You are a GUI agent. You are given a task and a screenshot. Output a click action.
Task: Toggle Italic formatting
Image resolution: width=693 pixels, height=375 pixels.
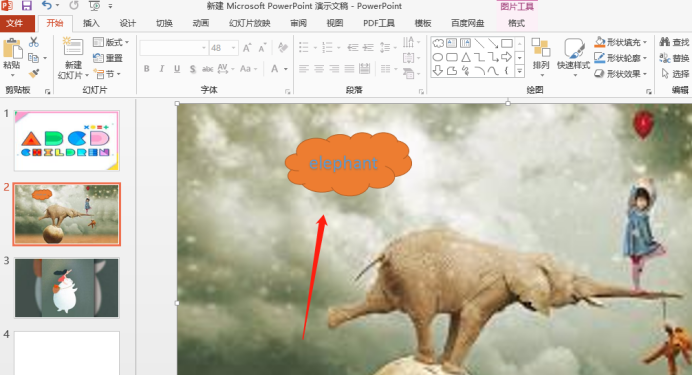(162, 69)
